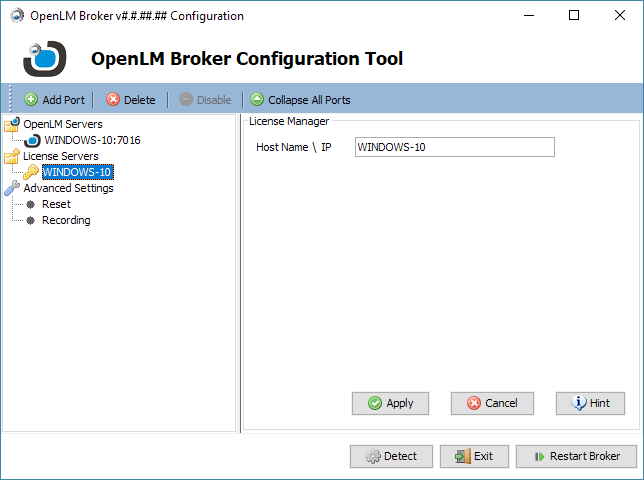The width and height of the screenshot is (644, 480).
Task: Run Detect to find license managers
Action: pyautogui.click(x=391, y=456)
